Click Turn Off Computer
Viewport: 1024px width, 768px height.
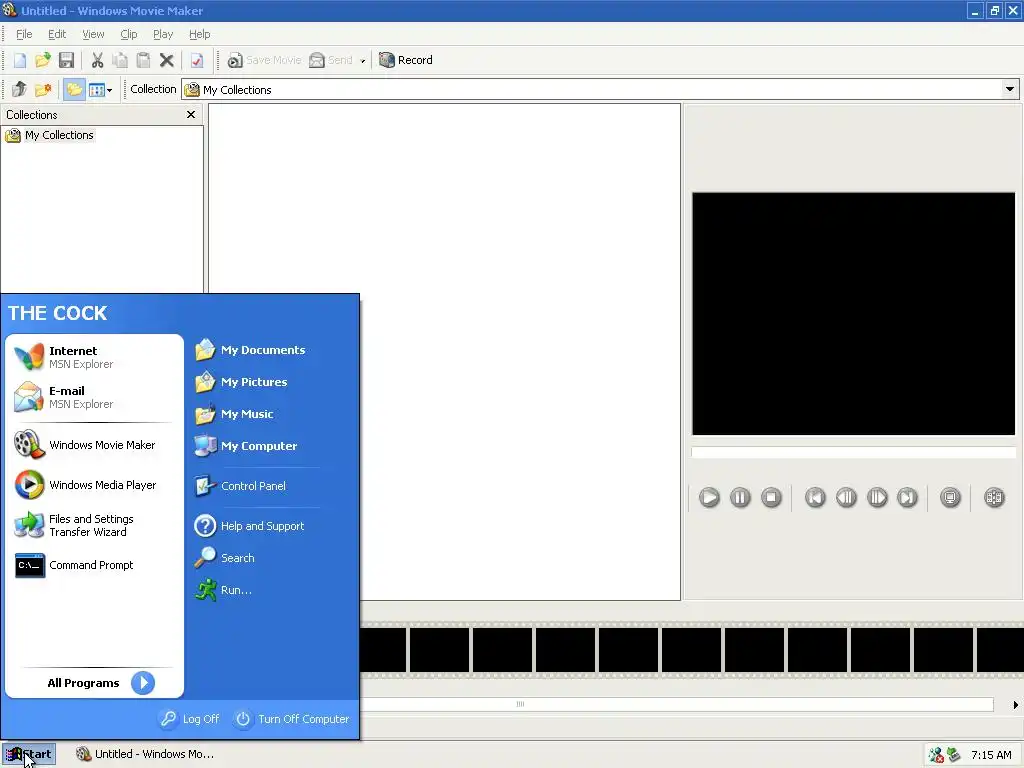(293, 719)
